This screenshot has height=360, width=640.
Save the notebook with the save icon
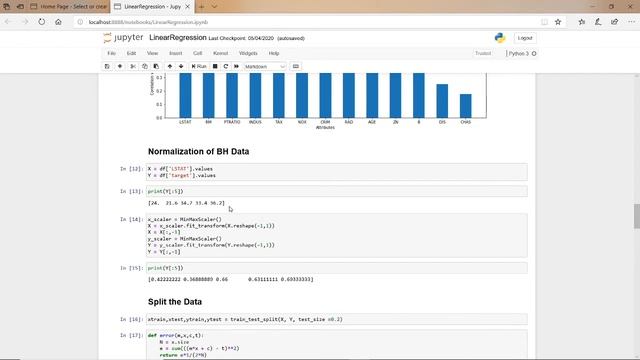pyautogui.click(x=107, y=66)
